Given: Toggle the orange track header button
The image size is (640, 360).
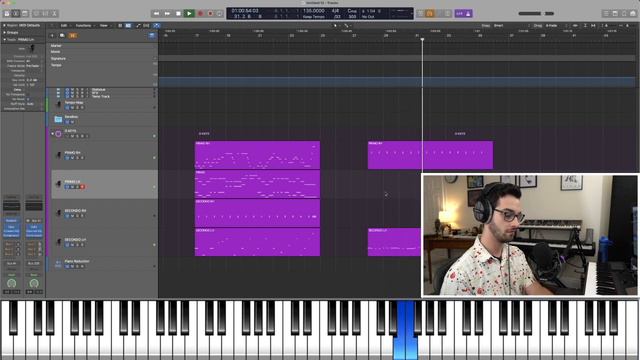Looking at the screenshot, I should pos(72,36).
